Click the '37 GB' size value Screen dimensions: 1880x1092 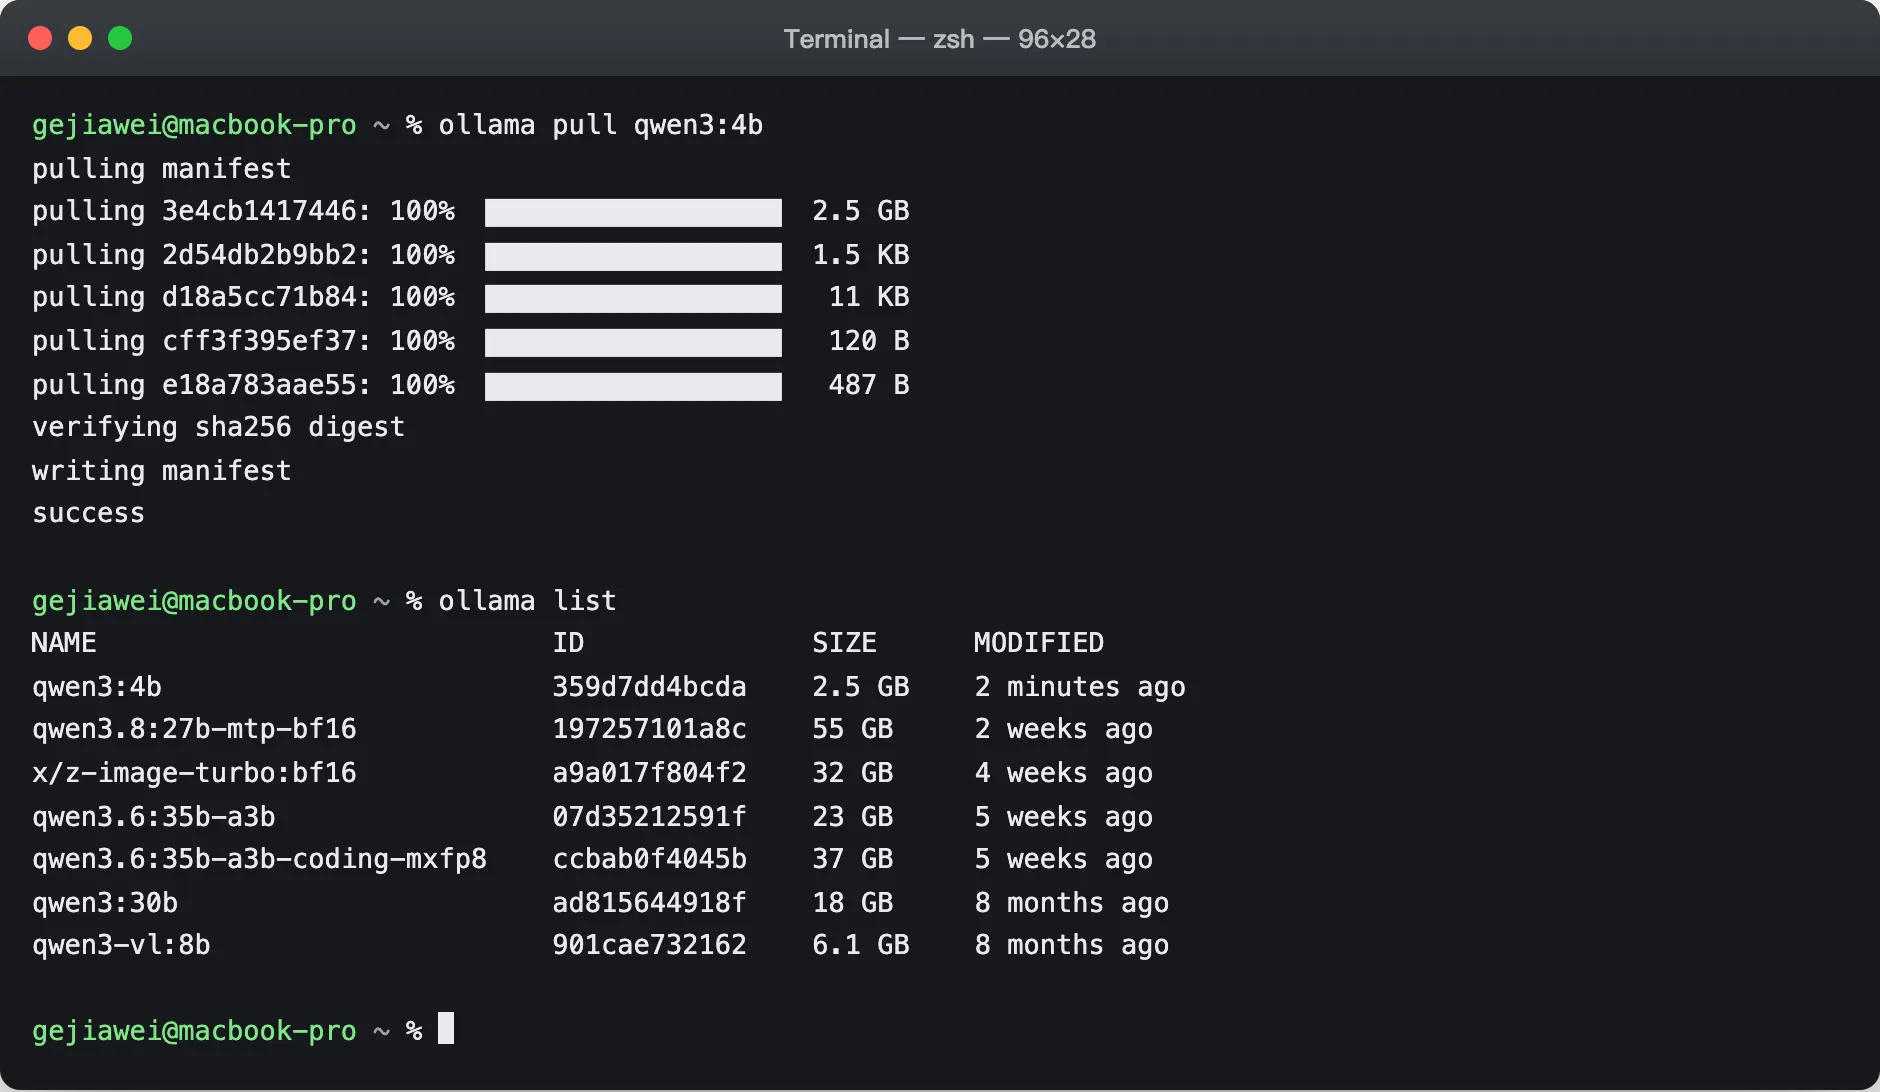[x=852, y=859]
